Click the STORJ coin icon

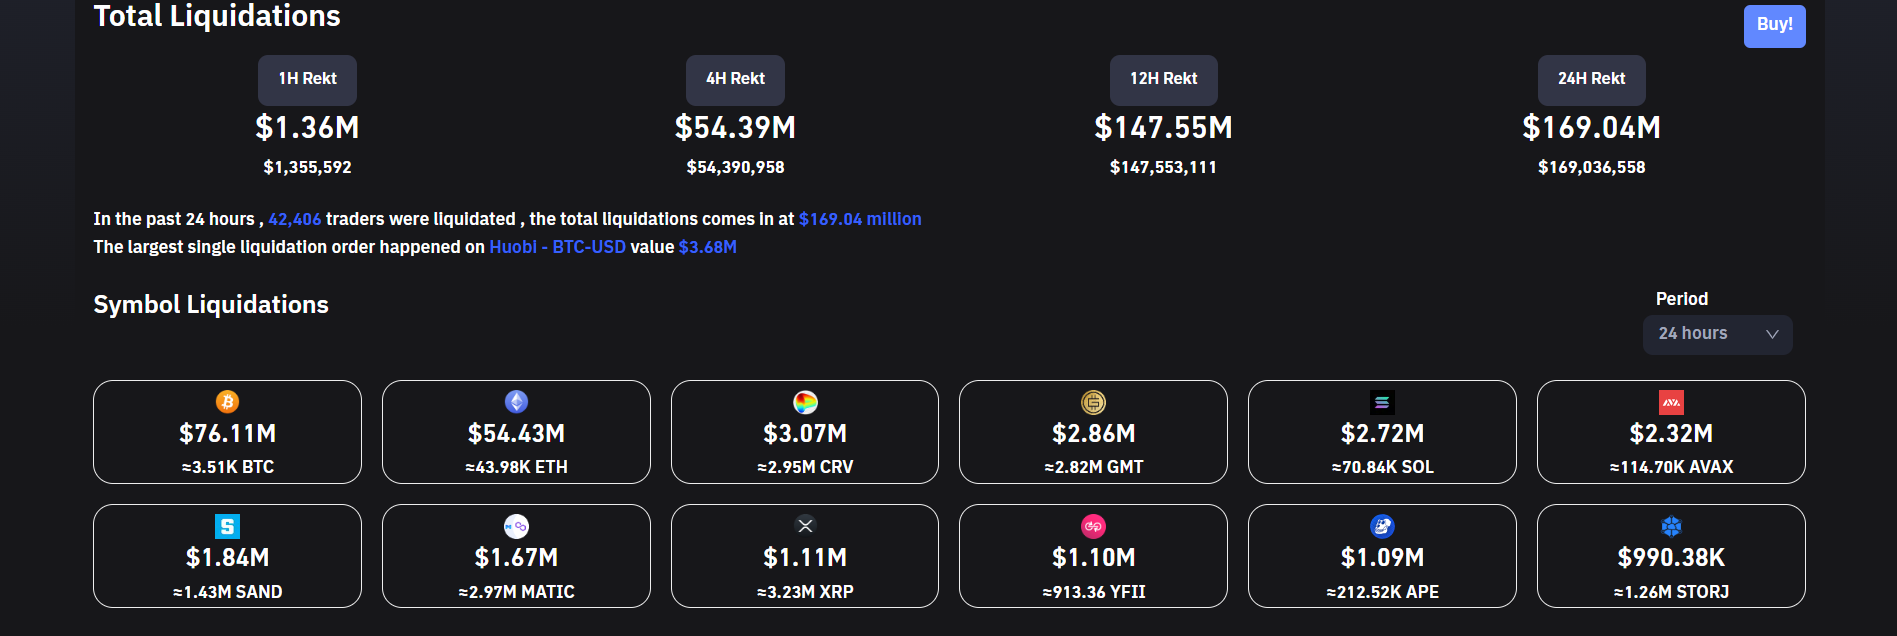(1671, 526)
